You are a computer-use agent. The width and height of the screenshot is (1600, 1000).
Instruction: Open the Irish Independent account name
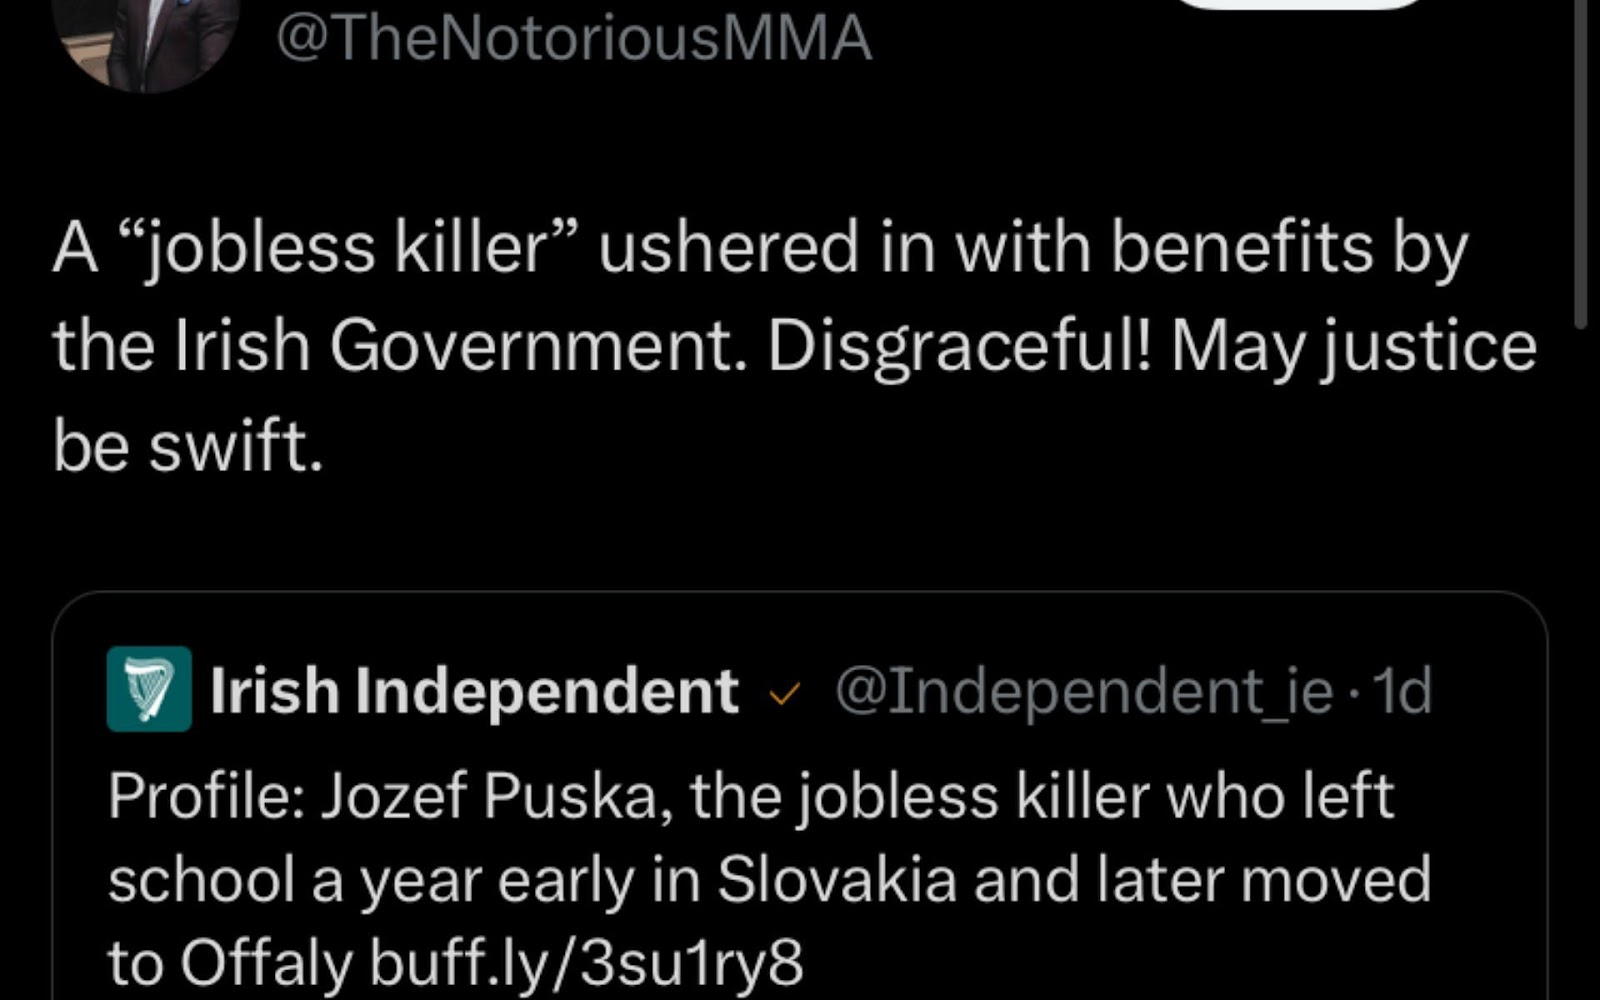coord(474,690)
